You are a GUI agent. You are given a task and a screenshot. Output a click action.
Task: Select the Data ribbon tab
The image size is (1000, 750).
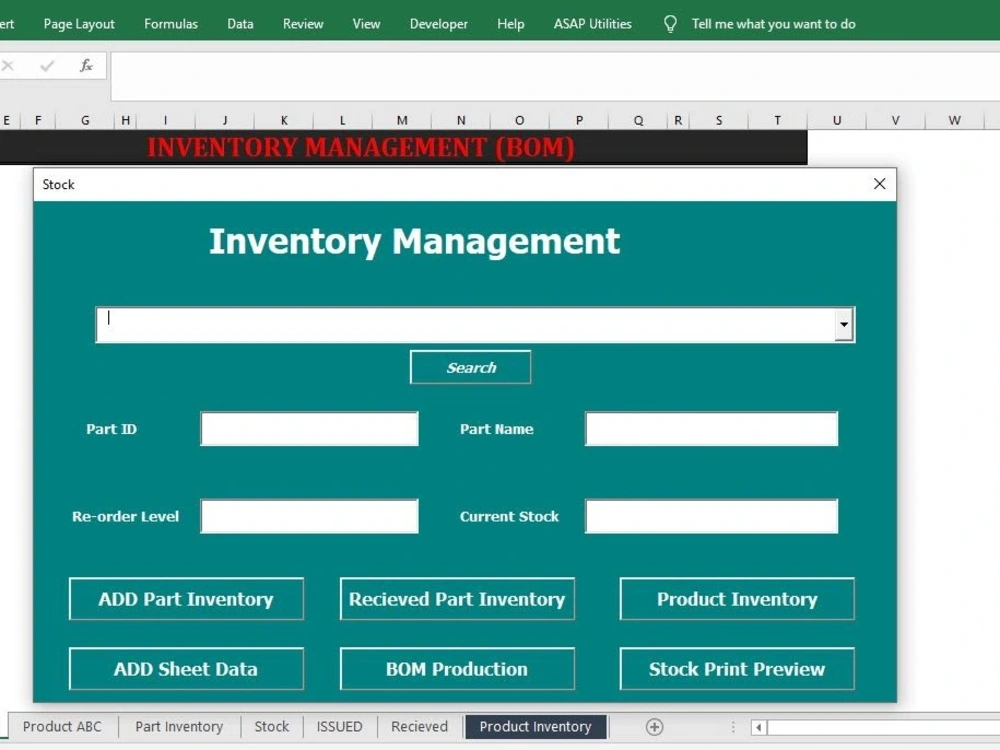[x=240, y=23]
